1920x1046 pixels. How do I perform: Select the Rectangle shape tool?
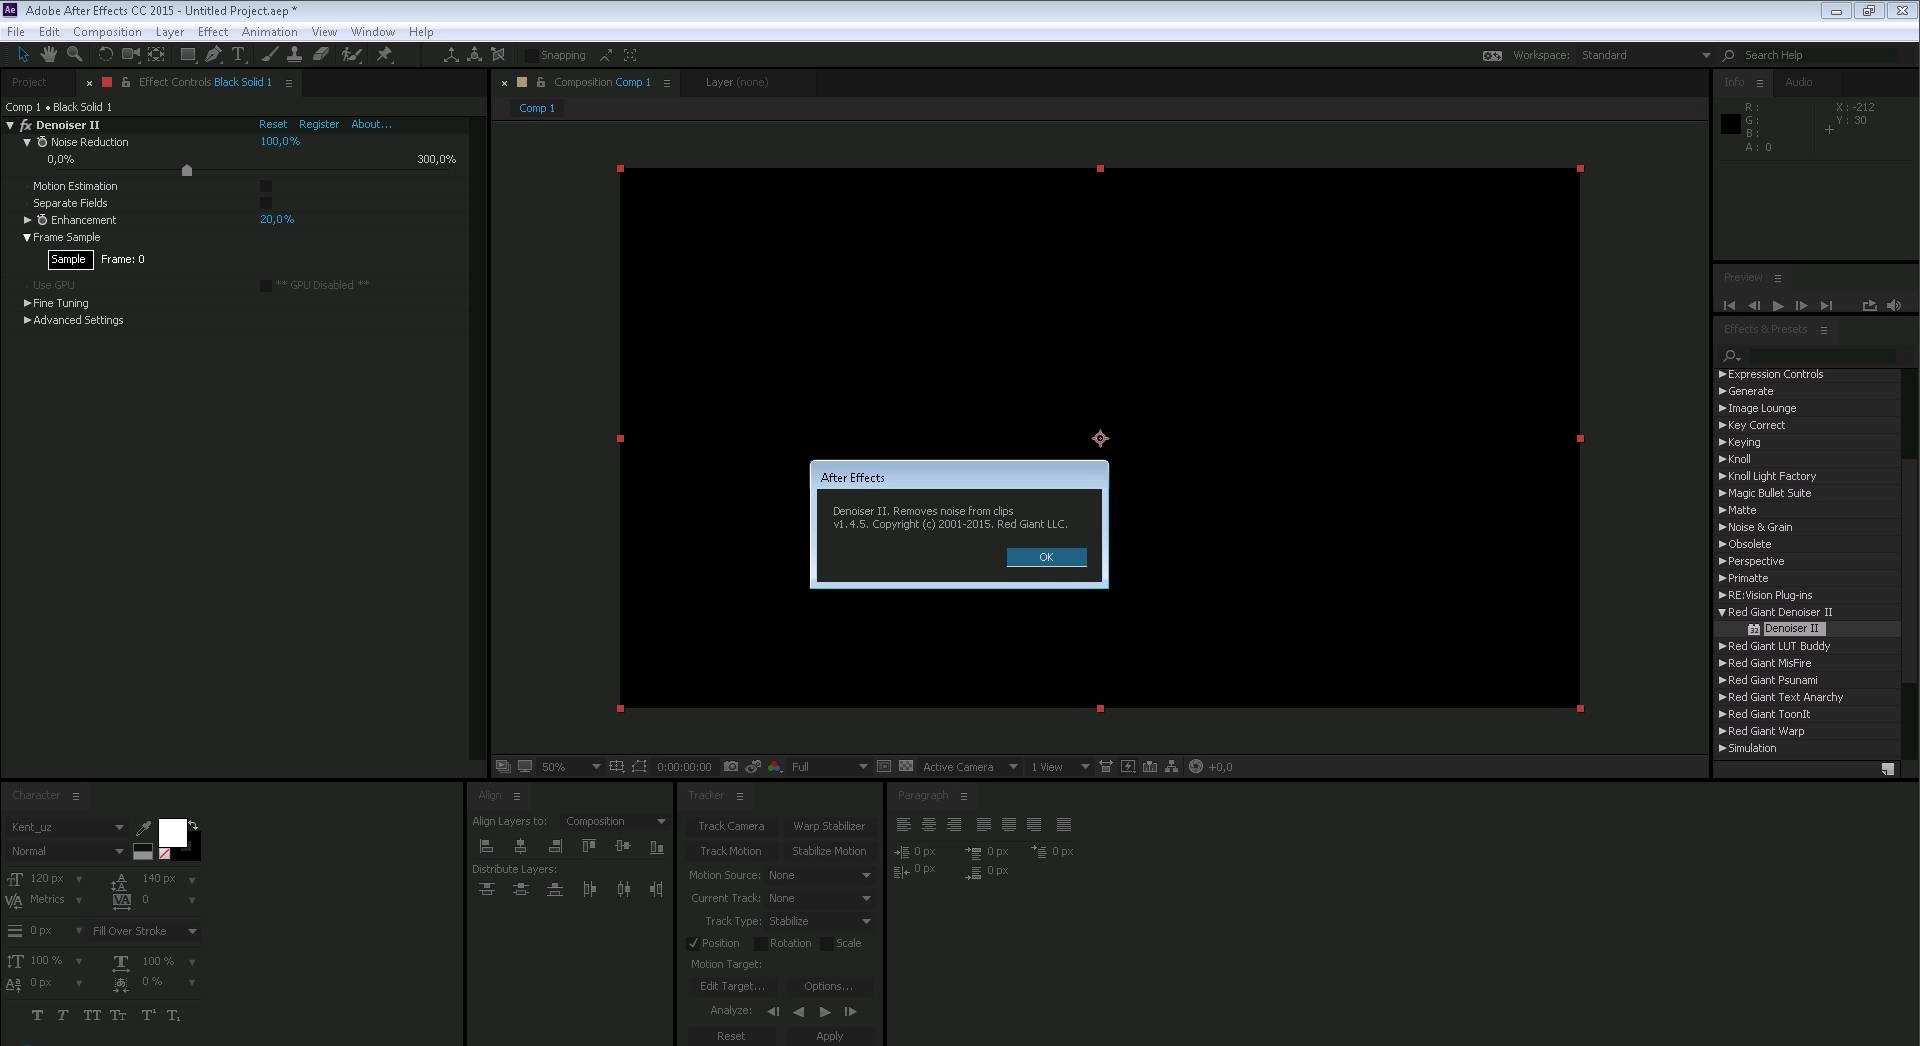pos(188,55)
